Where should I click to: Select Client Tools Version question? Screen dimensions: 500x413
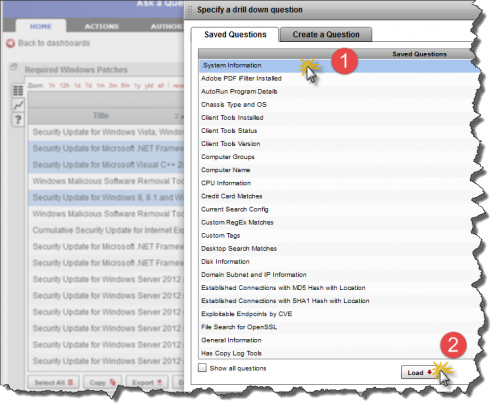(338, 144)
